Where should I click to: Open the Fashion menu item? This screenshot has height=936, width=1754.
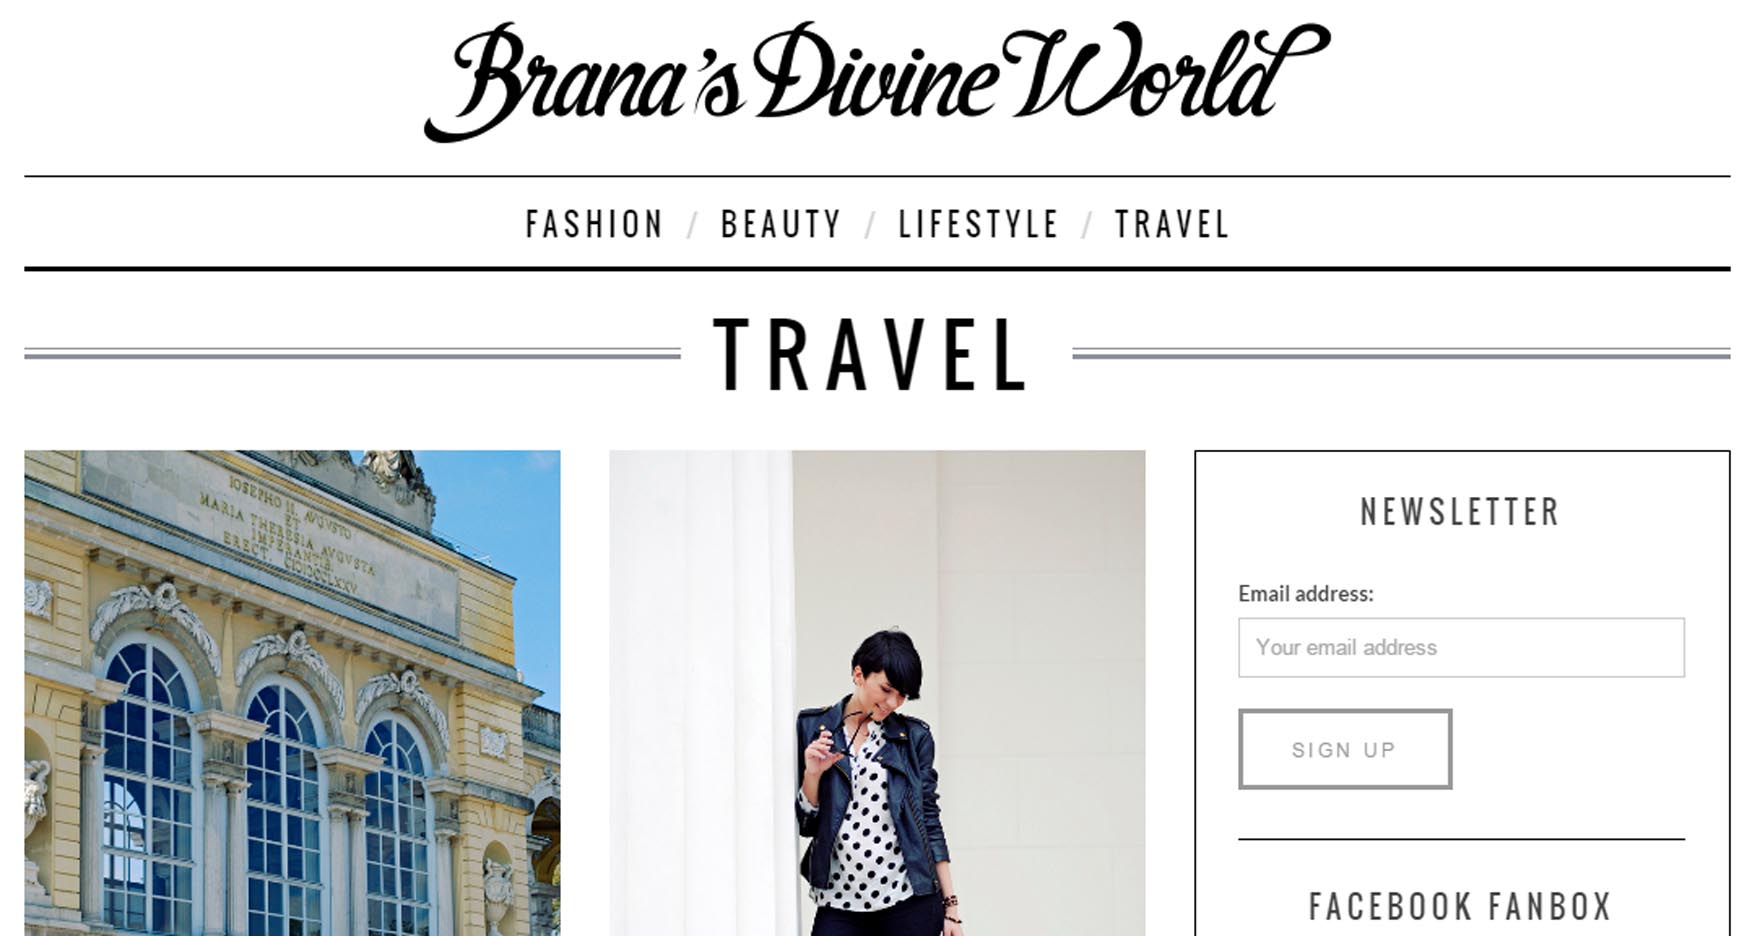595,224
